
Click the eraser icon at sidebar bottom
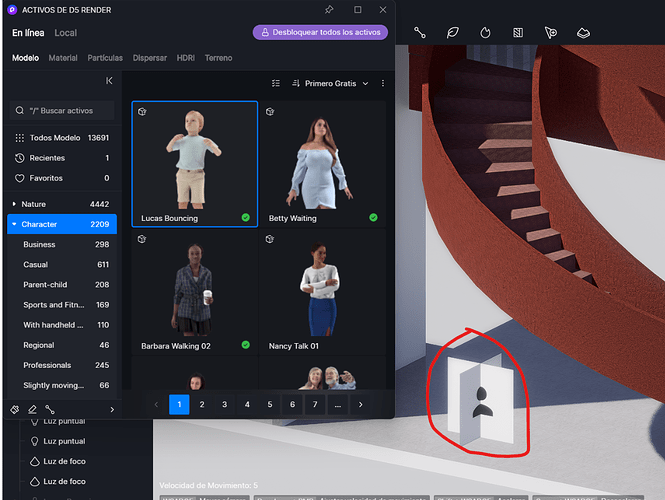32,409
